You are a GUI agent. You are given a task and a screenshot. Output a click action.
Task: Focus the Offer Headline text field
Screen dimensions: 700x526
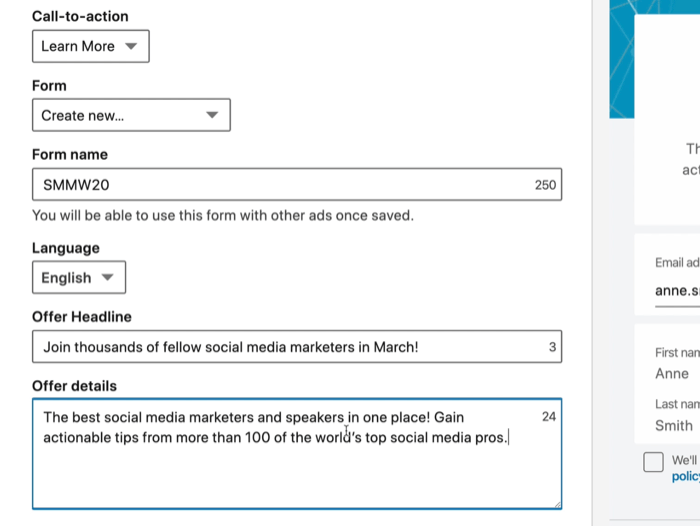pyautogui.click(x=280, y=348)
